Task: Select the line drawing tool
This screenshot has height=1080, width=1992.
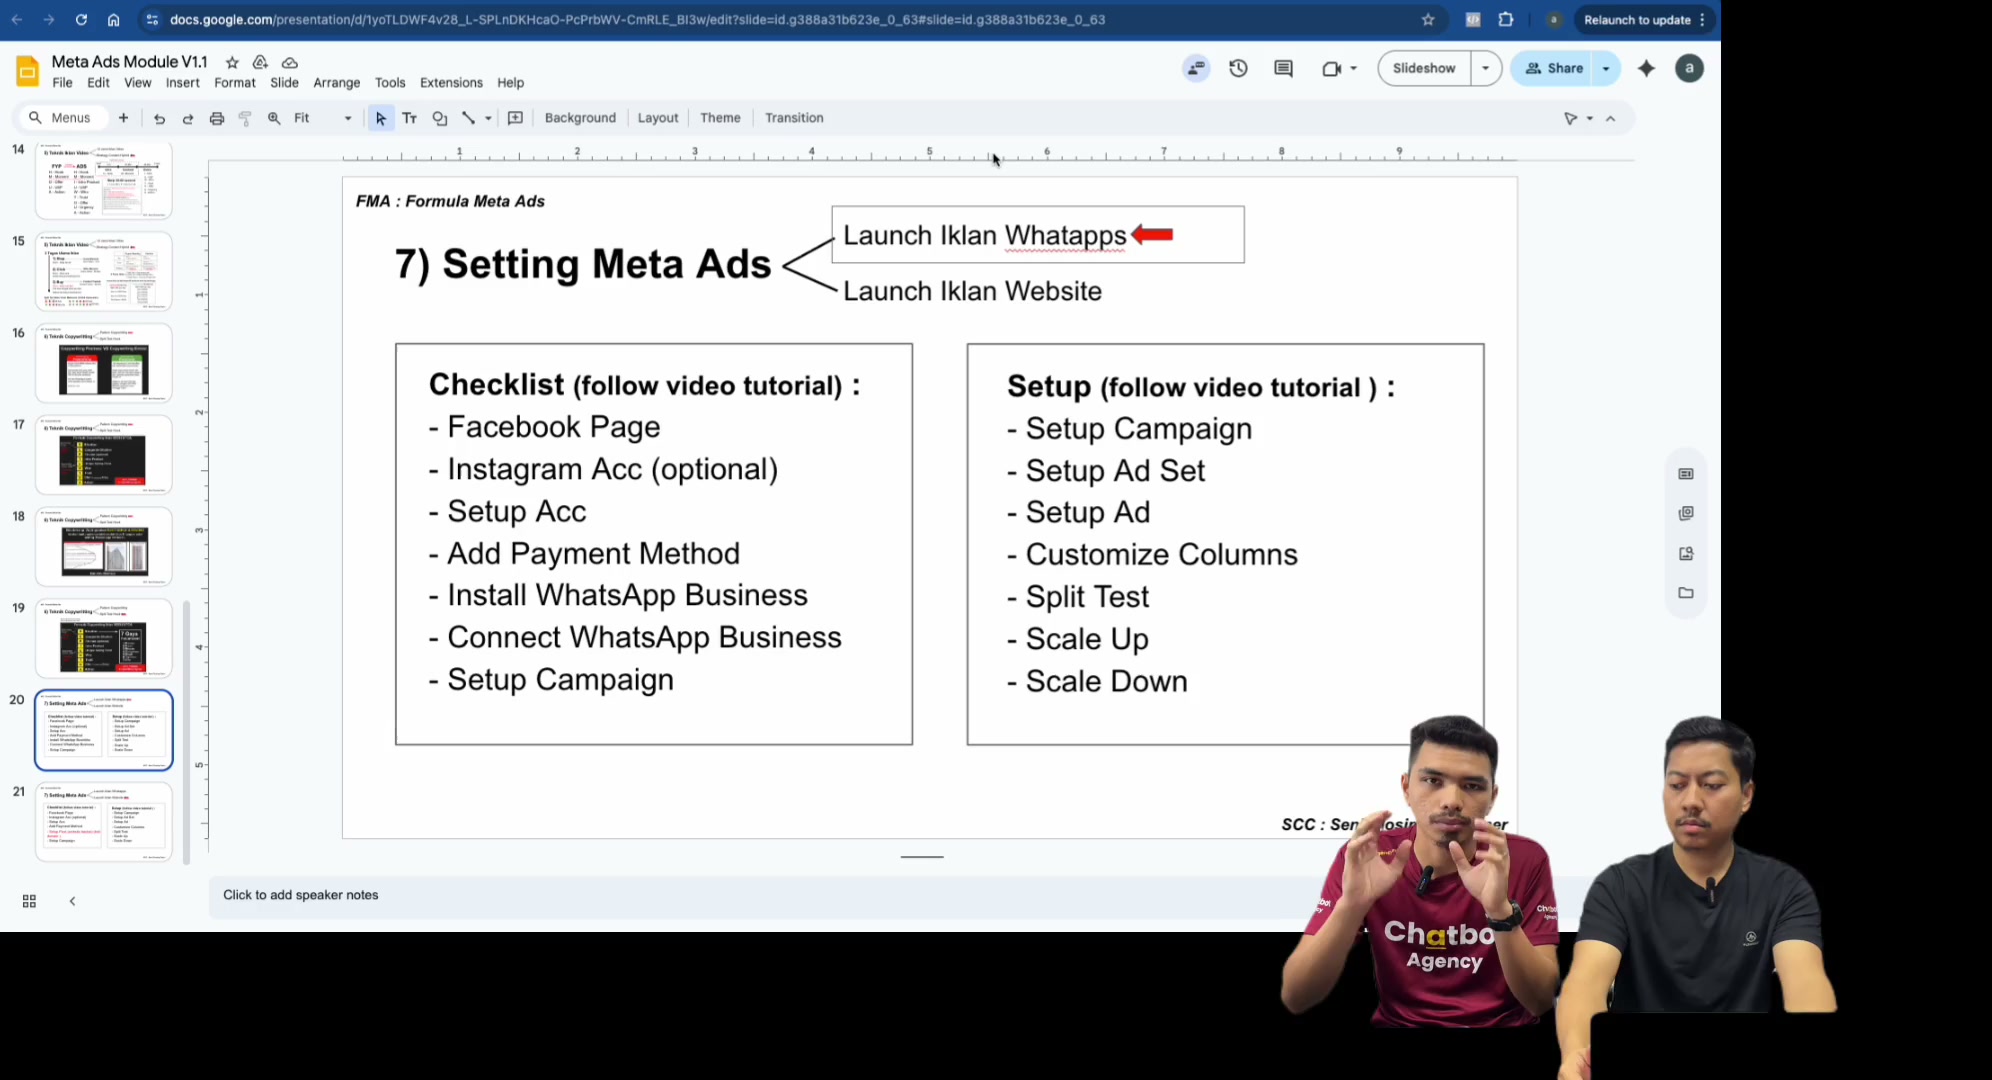Action: [468, 118]
